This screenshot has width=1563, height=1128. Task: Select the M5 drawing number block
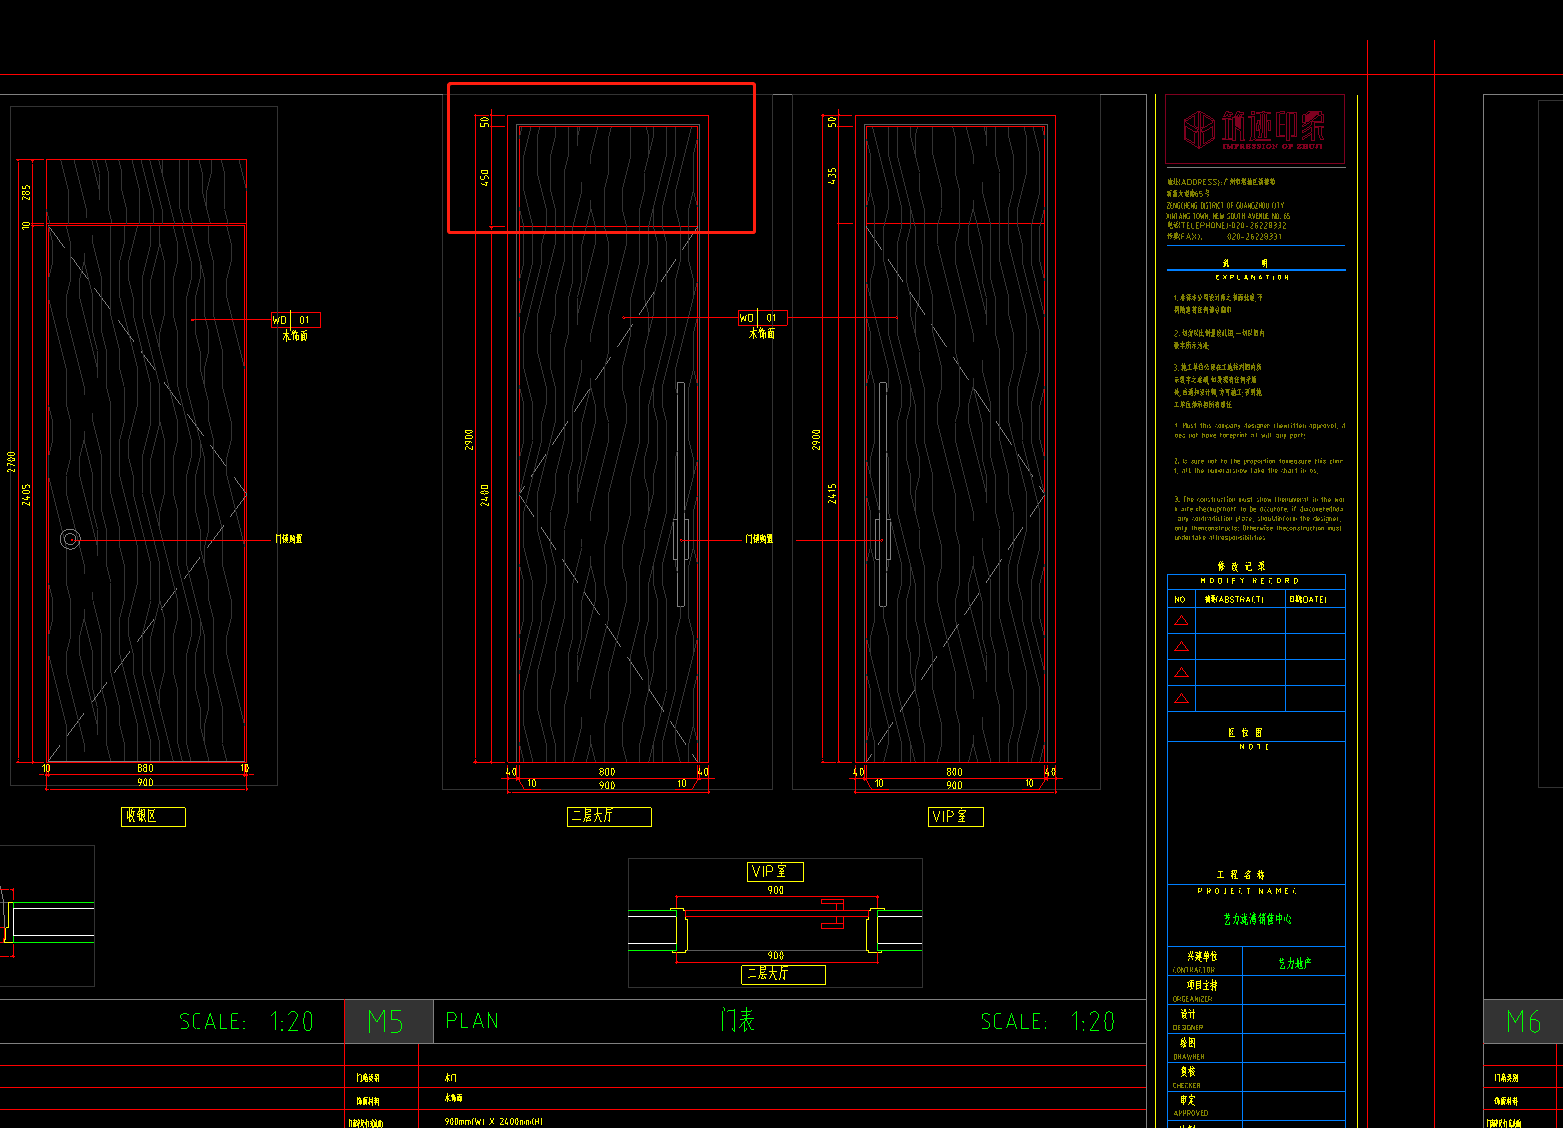pyautogui.click(x=388, y=1021)
